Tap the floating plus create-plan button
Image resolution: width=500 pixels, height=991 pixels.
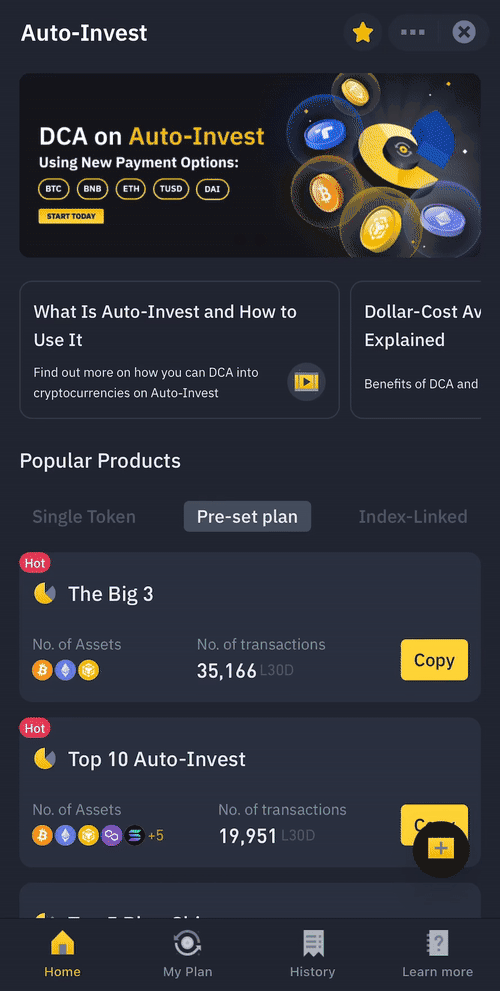tap(441, 849)
